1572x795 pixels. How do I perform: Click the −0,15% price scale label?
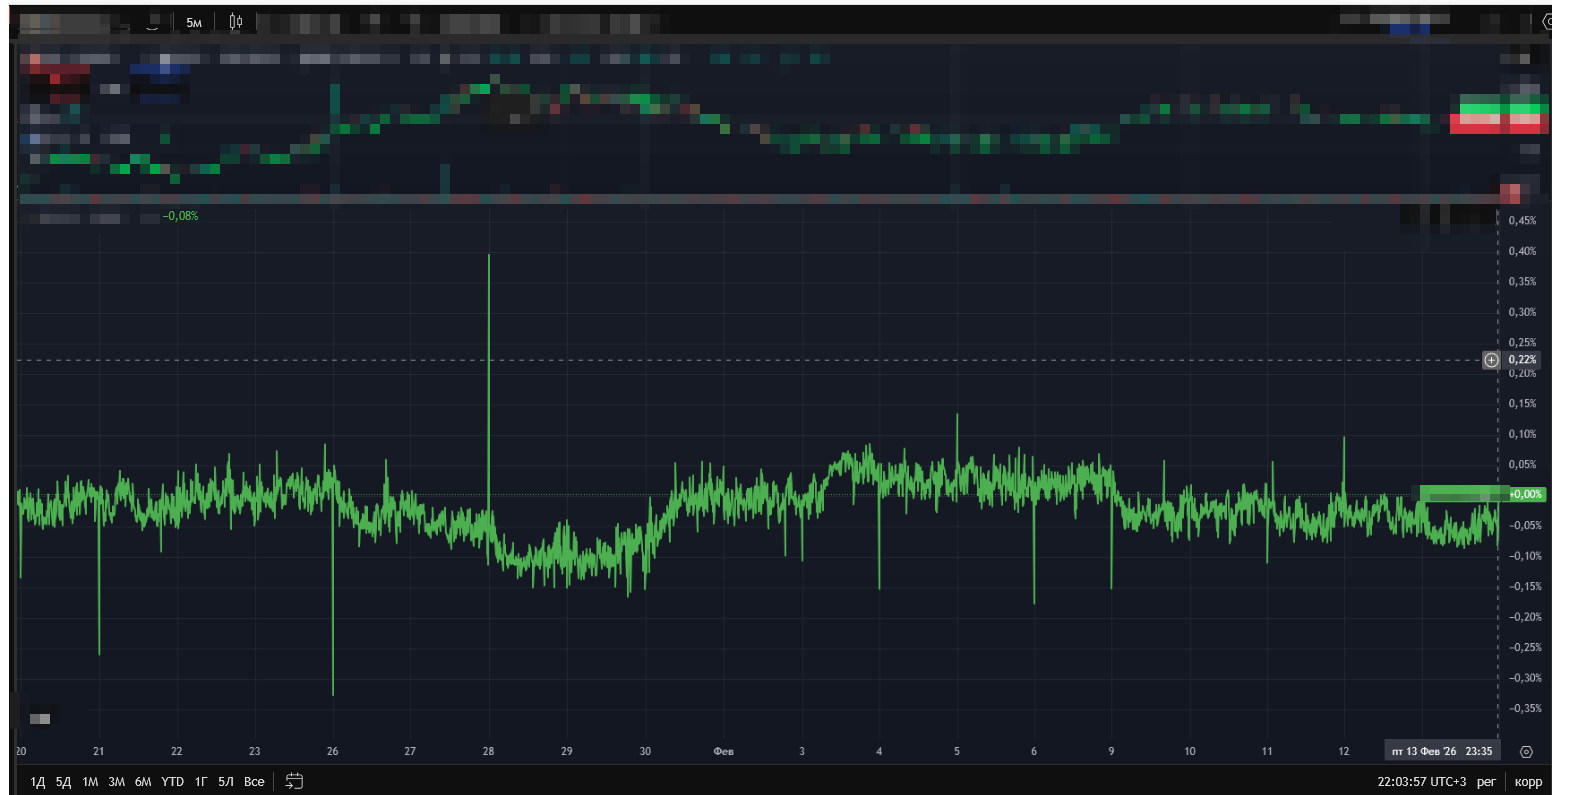pos(1525,587)
